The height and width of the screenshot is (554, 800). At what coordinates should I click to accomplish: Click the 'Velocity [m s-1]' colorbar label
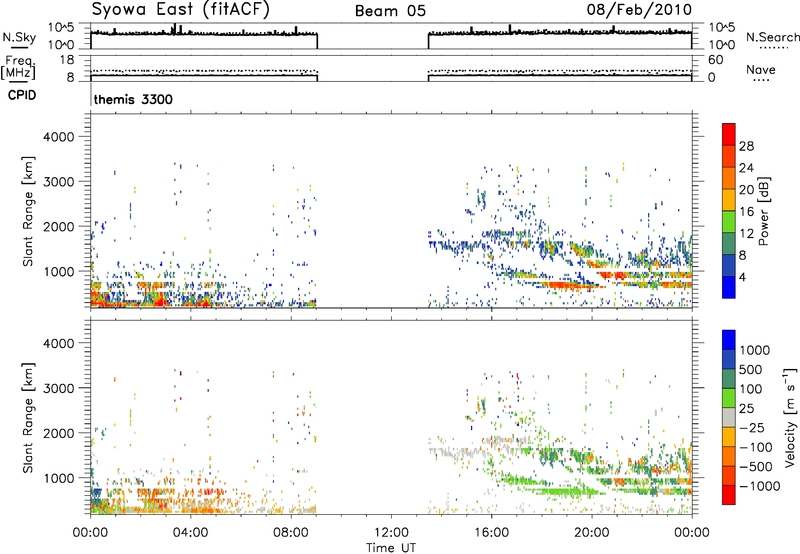790,417
